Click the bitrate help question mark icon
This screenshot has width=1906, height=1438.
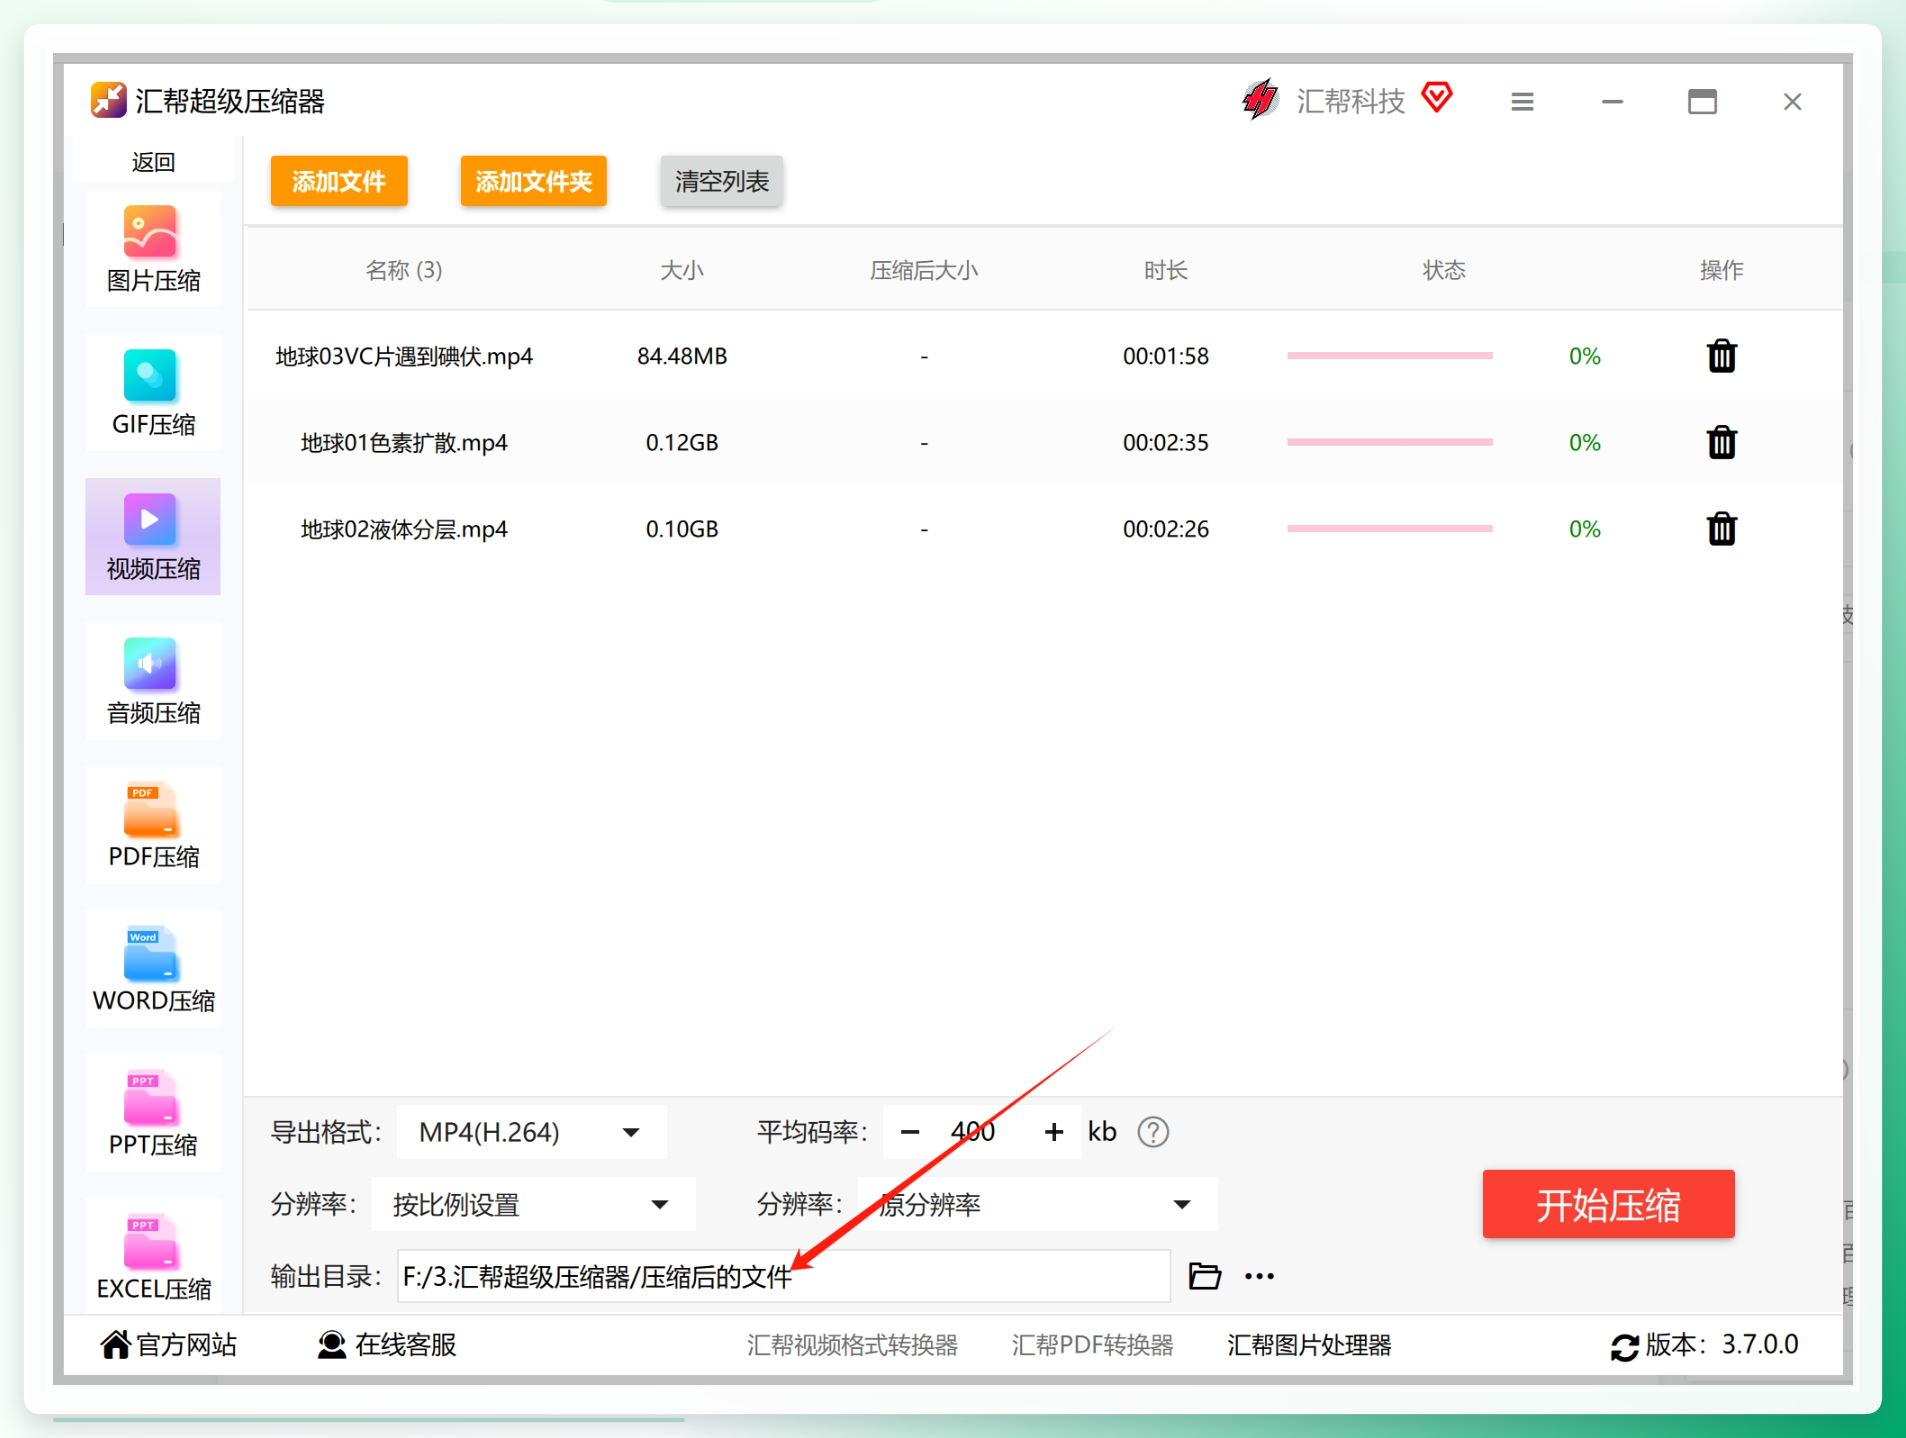click(x=1153, y=1132)
